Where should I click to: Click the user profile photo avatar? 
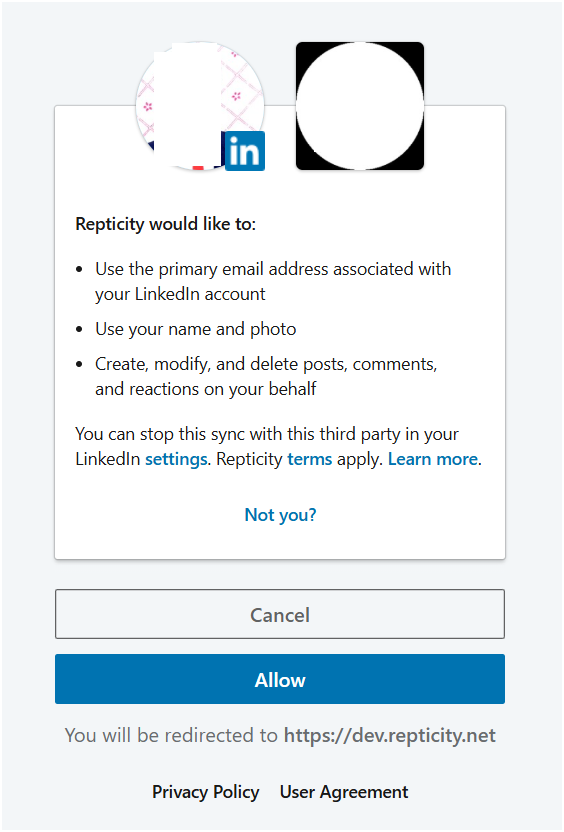(200, 106)
